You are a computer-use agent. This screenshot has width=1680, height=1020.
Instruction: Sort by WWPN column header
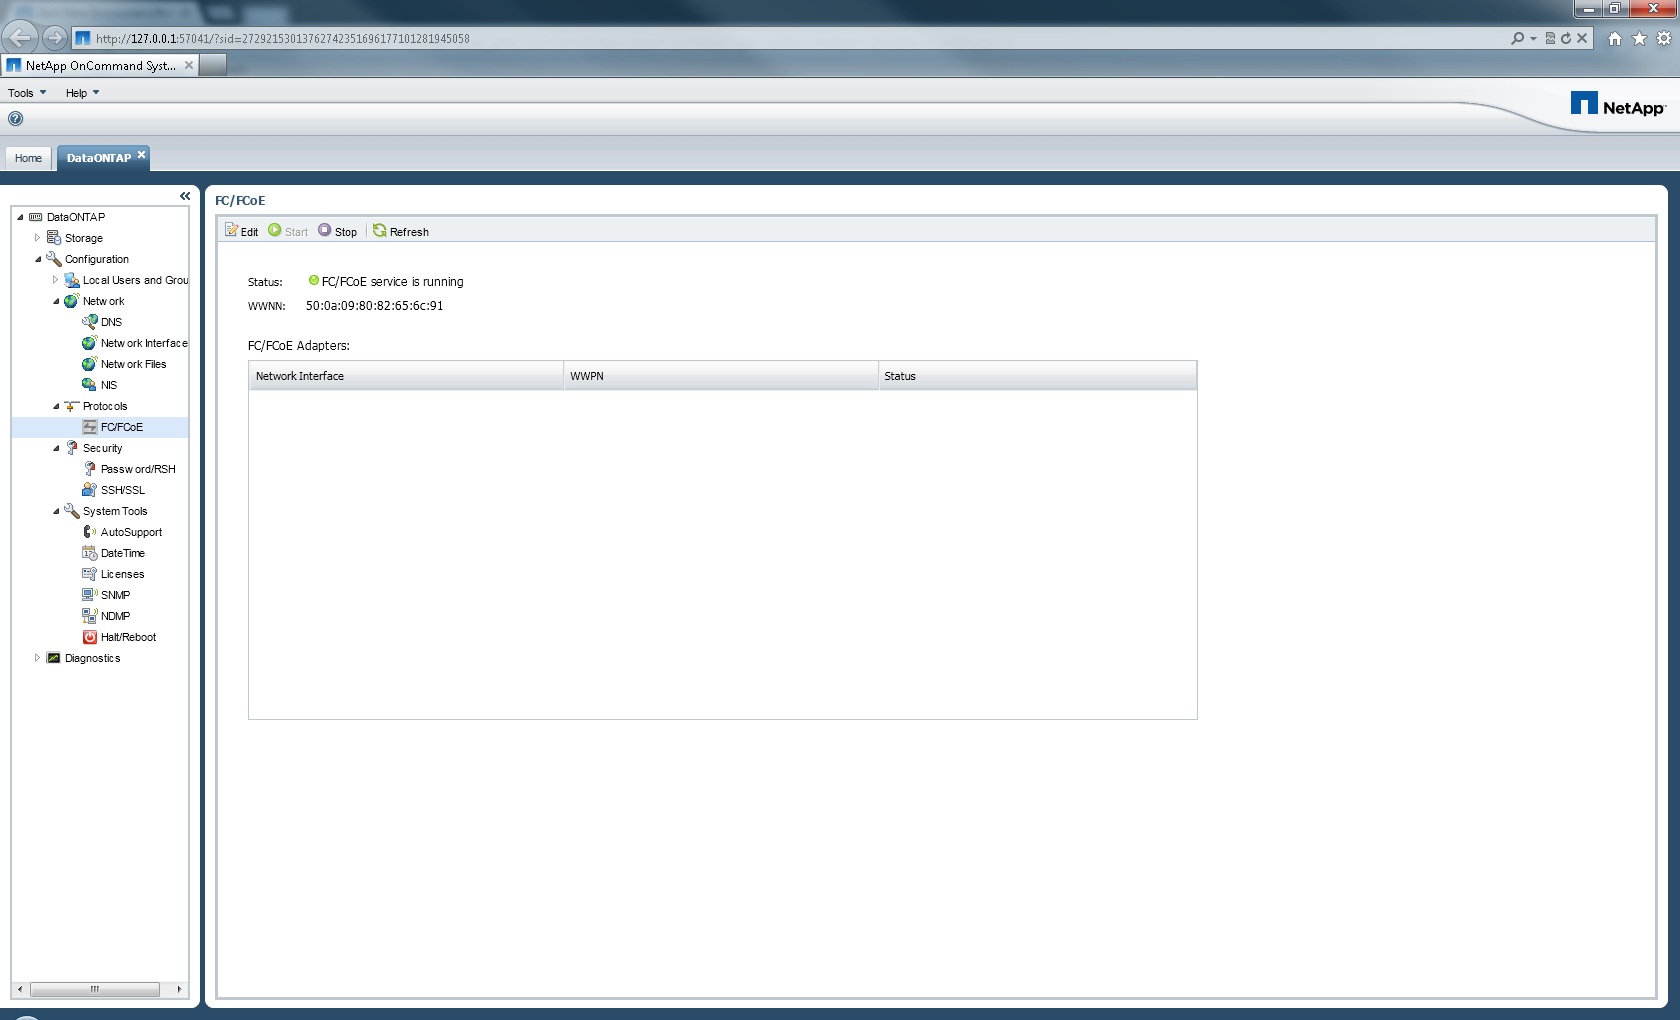721,376
